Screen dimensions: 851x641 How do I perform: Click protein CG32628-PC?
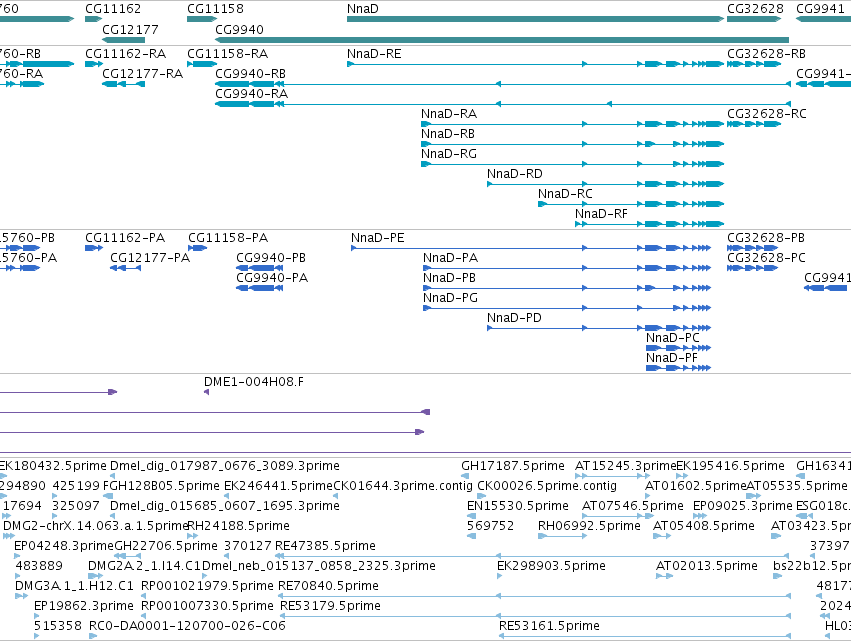click(766, 258)
